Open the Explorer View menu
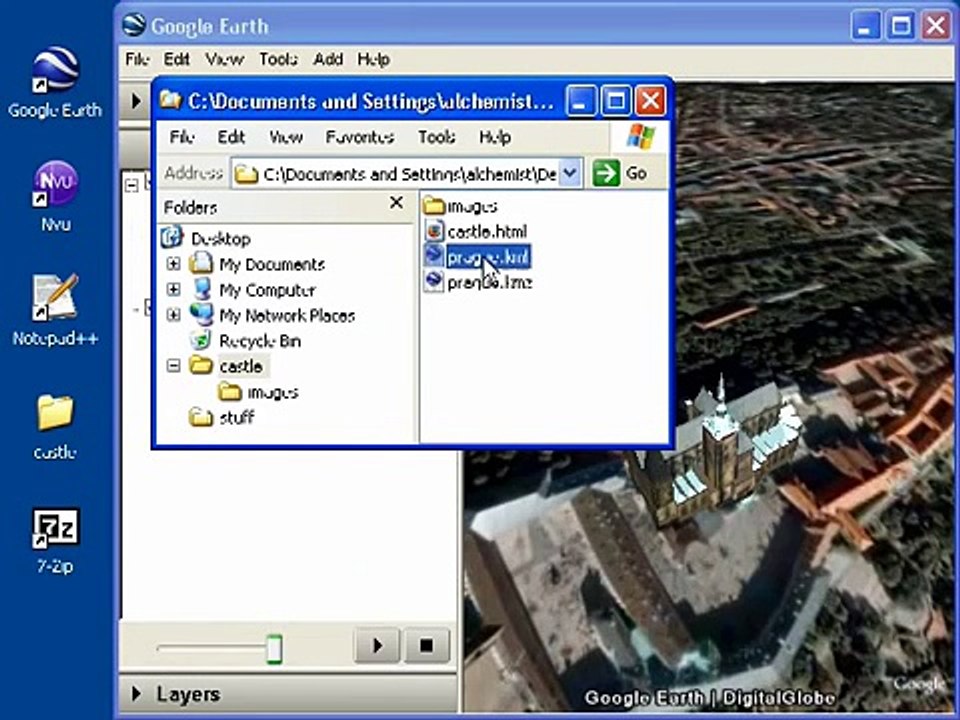 tap(286, 137)
